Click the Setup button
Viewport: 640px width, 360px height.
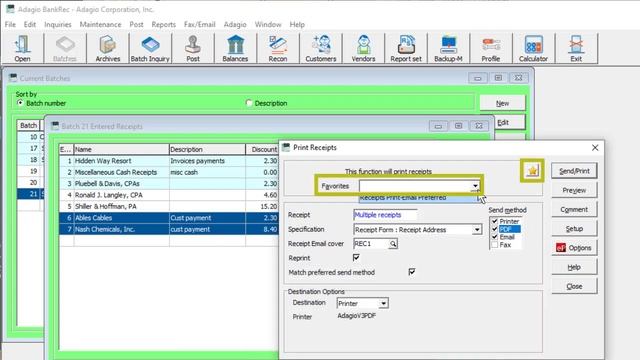coord(574,229)
